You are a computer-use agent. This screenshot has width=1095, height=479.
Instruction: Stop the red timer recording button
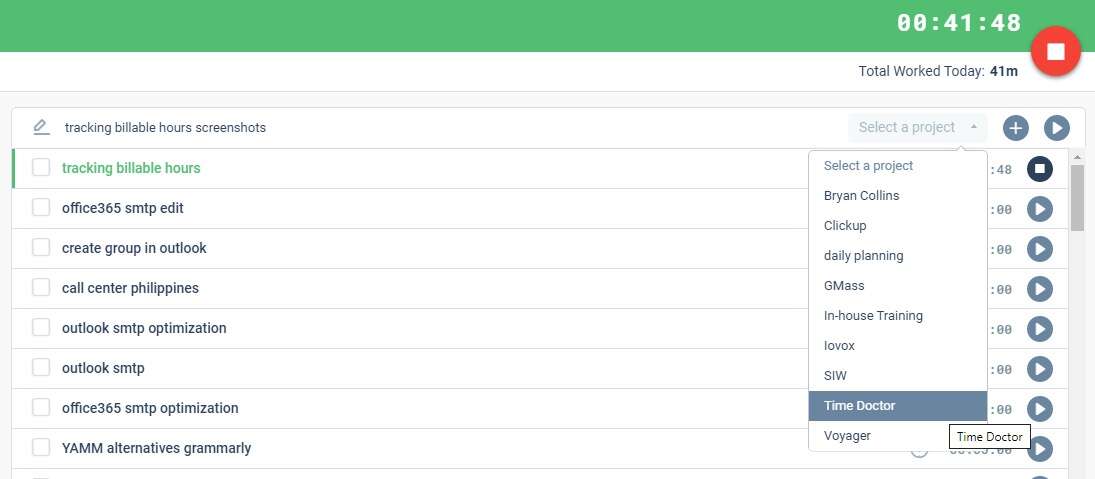click(1056, 51)
